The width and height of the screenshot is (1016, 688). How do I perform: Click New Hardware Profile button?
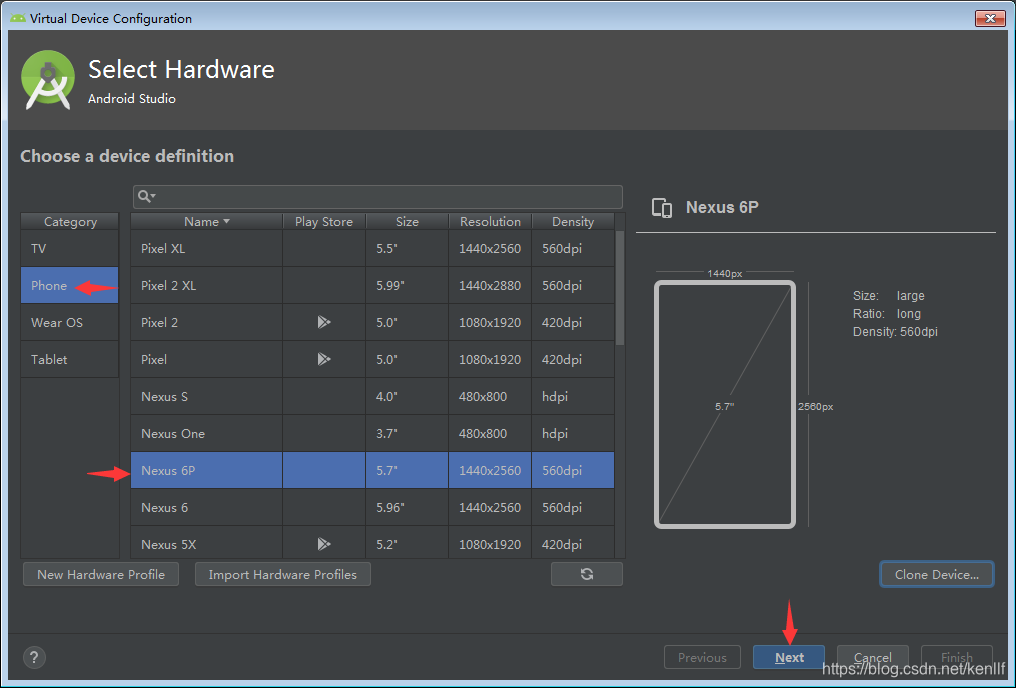click(x=101, y=574)
